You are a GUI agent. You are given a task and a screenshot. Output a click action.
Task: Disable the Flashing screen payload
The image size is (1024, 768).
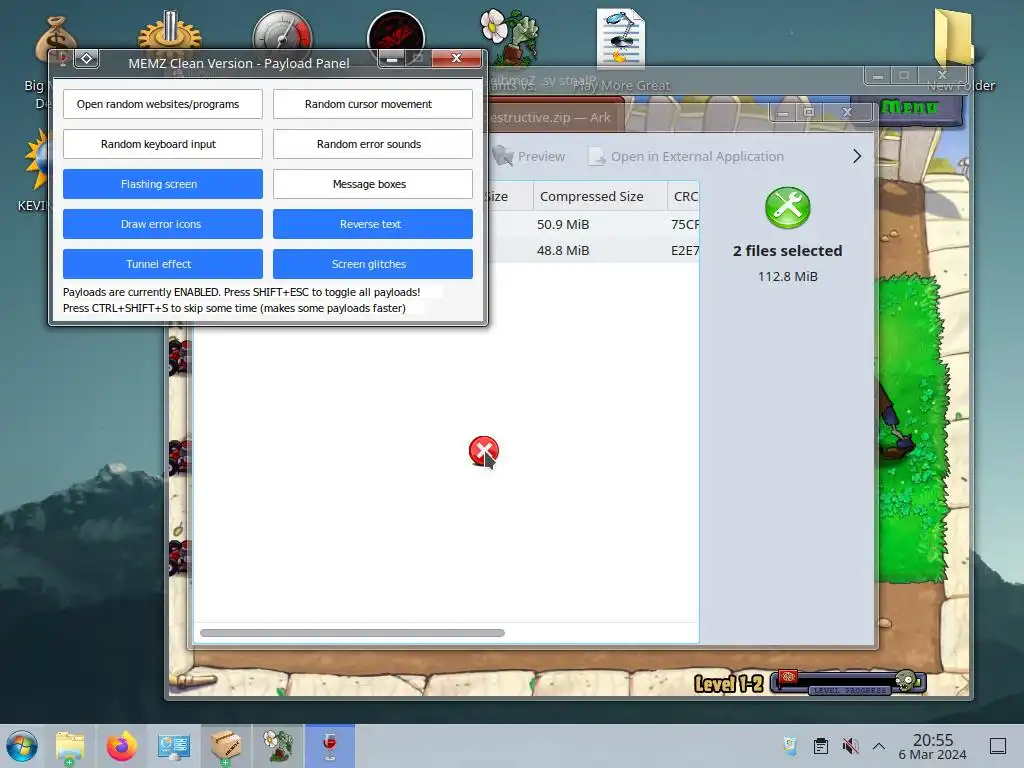point(163,184)
